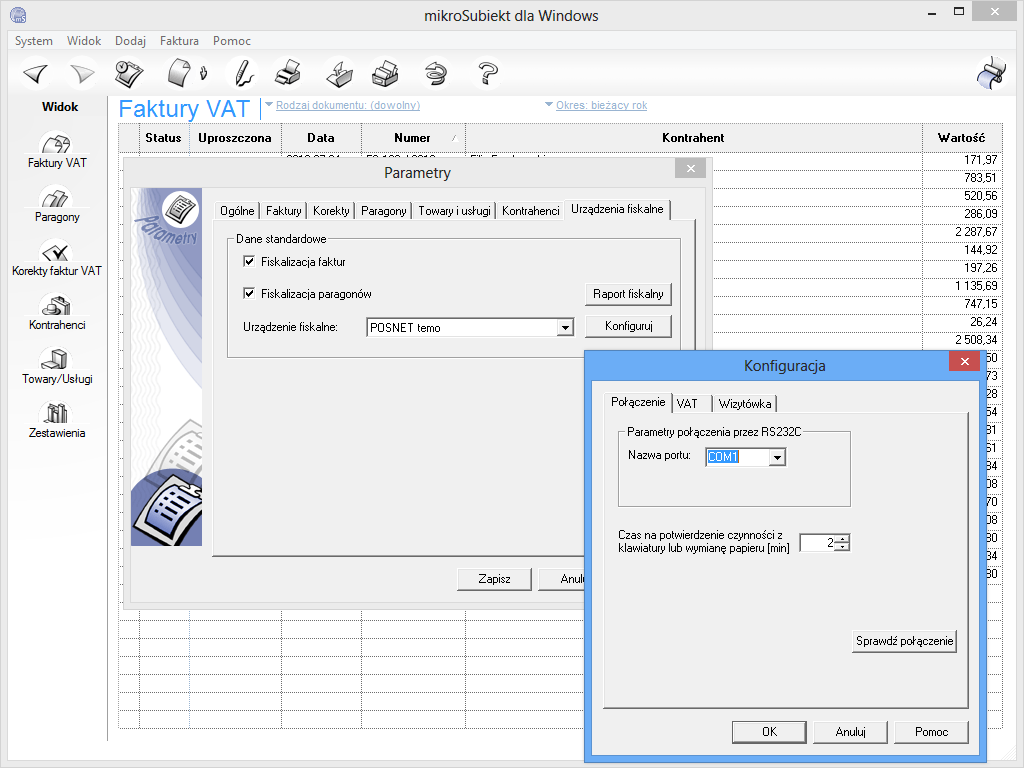Click the printer icon in the toolbar
The image size is (1024, 768).
288,73
